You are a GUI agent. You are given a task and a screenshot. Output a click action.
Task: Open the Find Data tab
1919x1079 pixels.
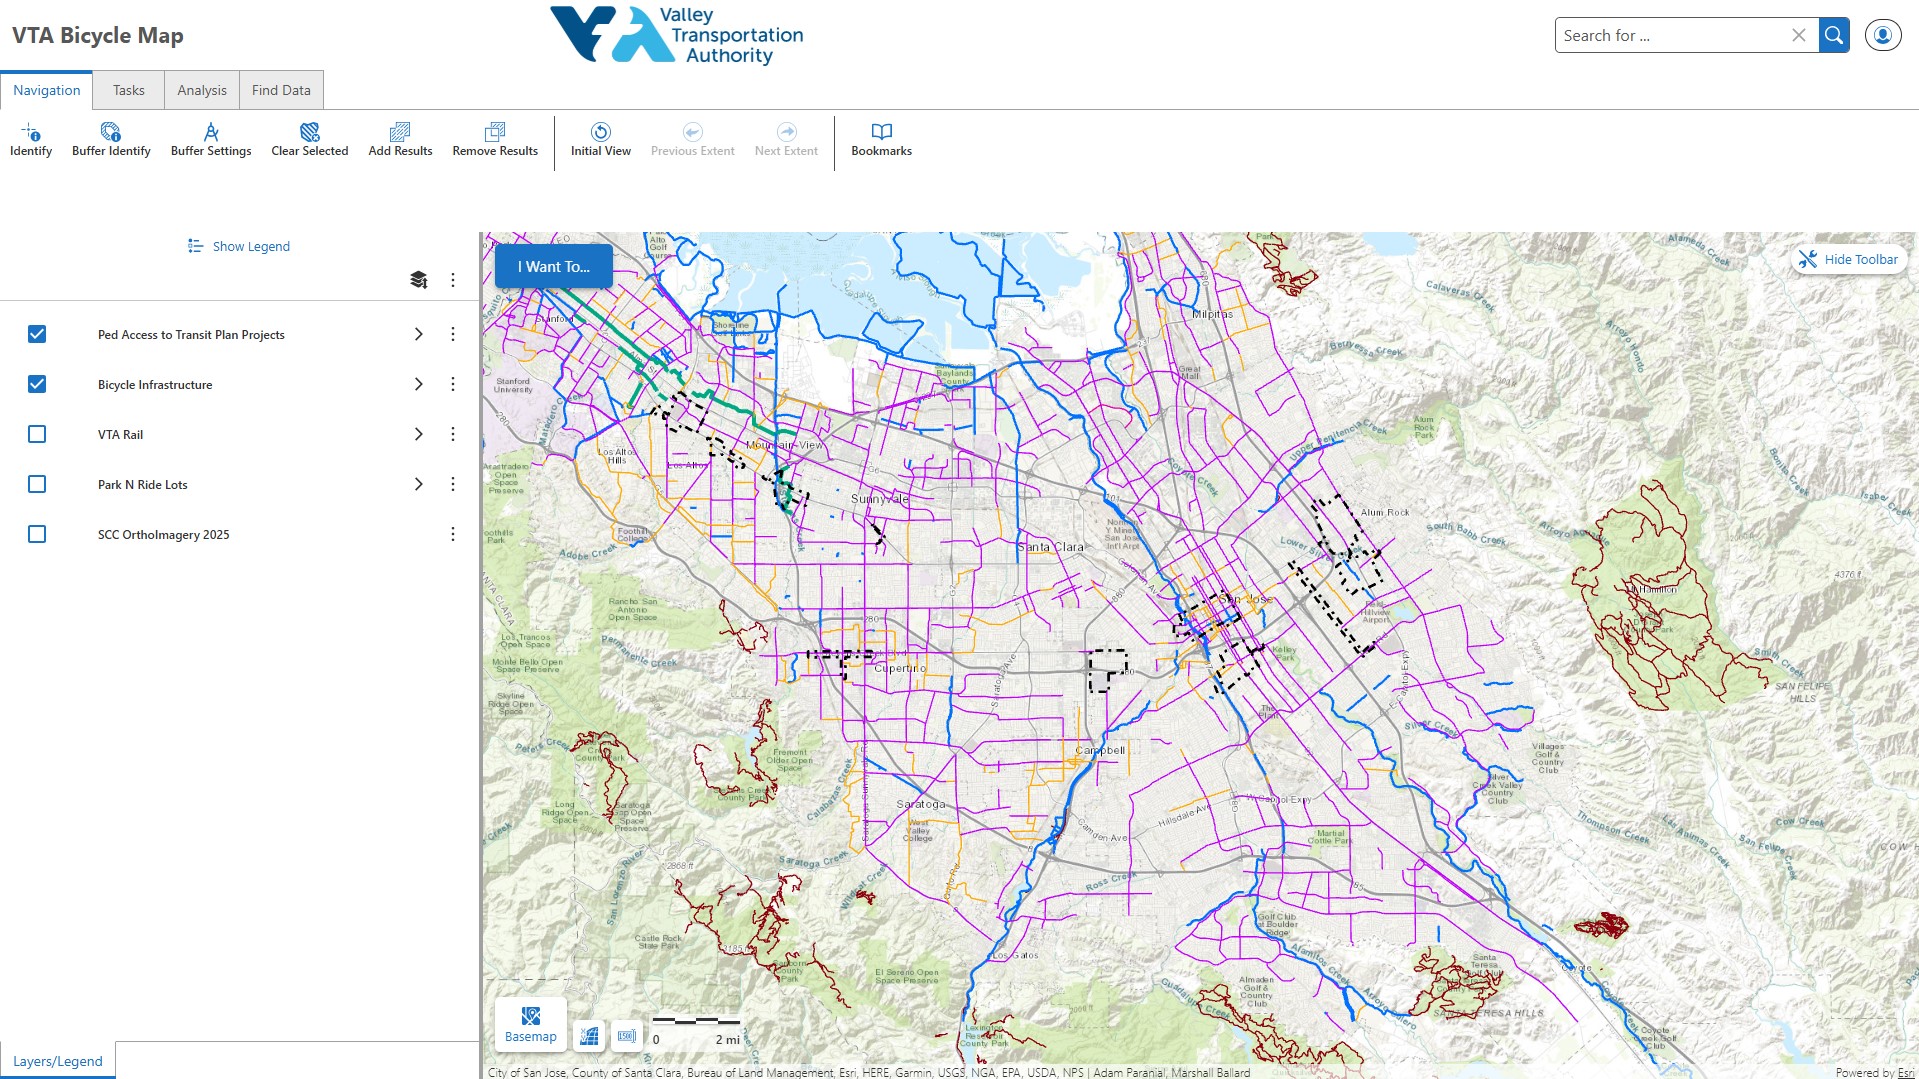tap(281, 90)
